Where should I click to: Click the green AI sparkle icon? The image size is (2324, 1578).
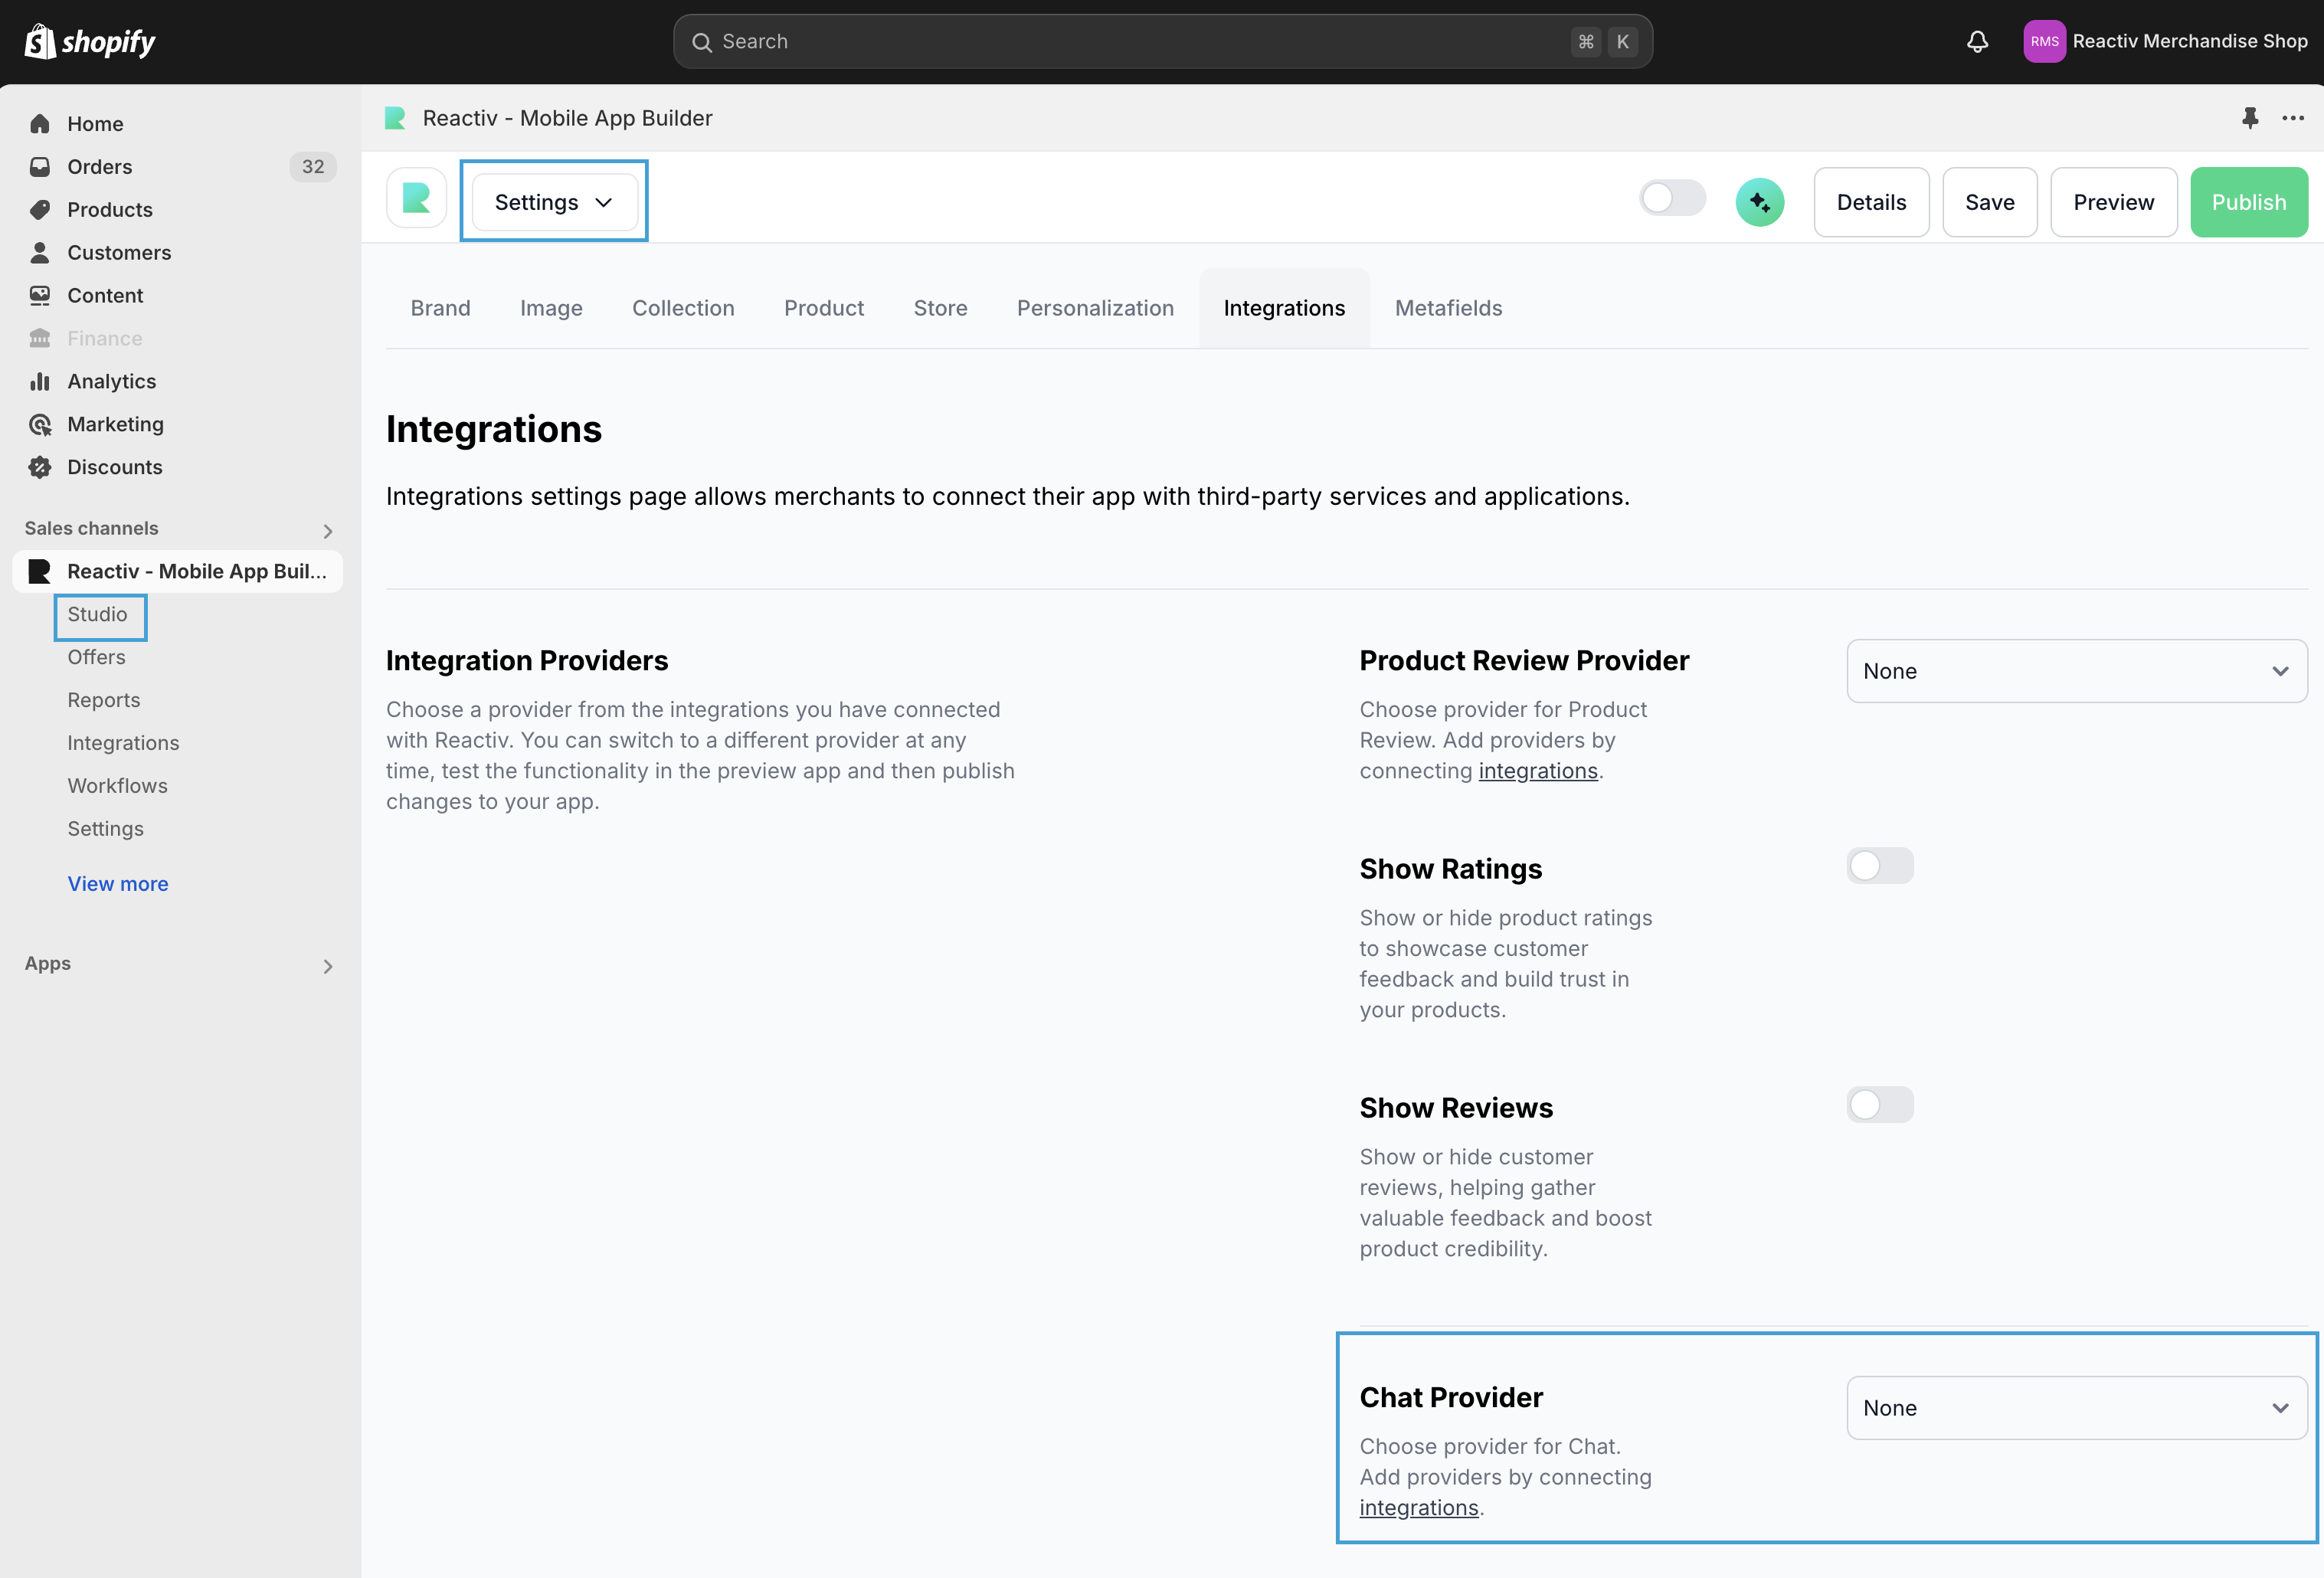tap(1760, 202)
